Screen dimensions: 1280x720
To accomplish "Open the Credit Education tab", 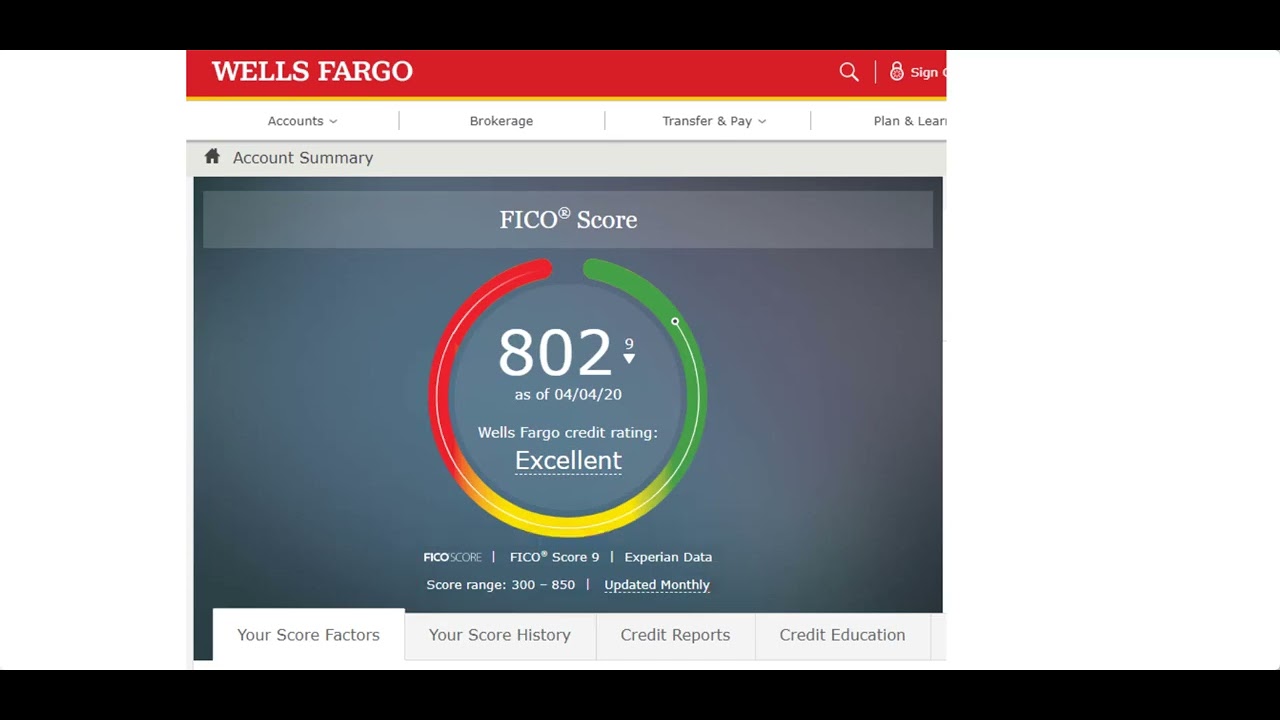I will click(842, 635).
